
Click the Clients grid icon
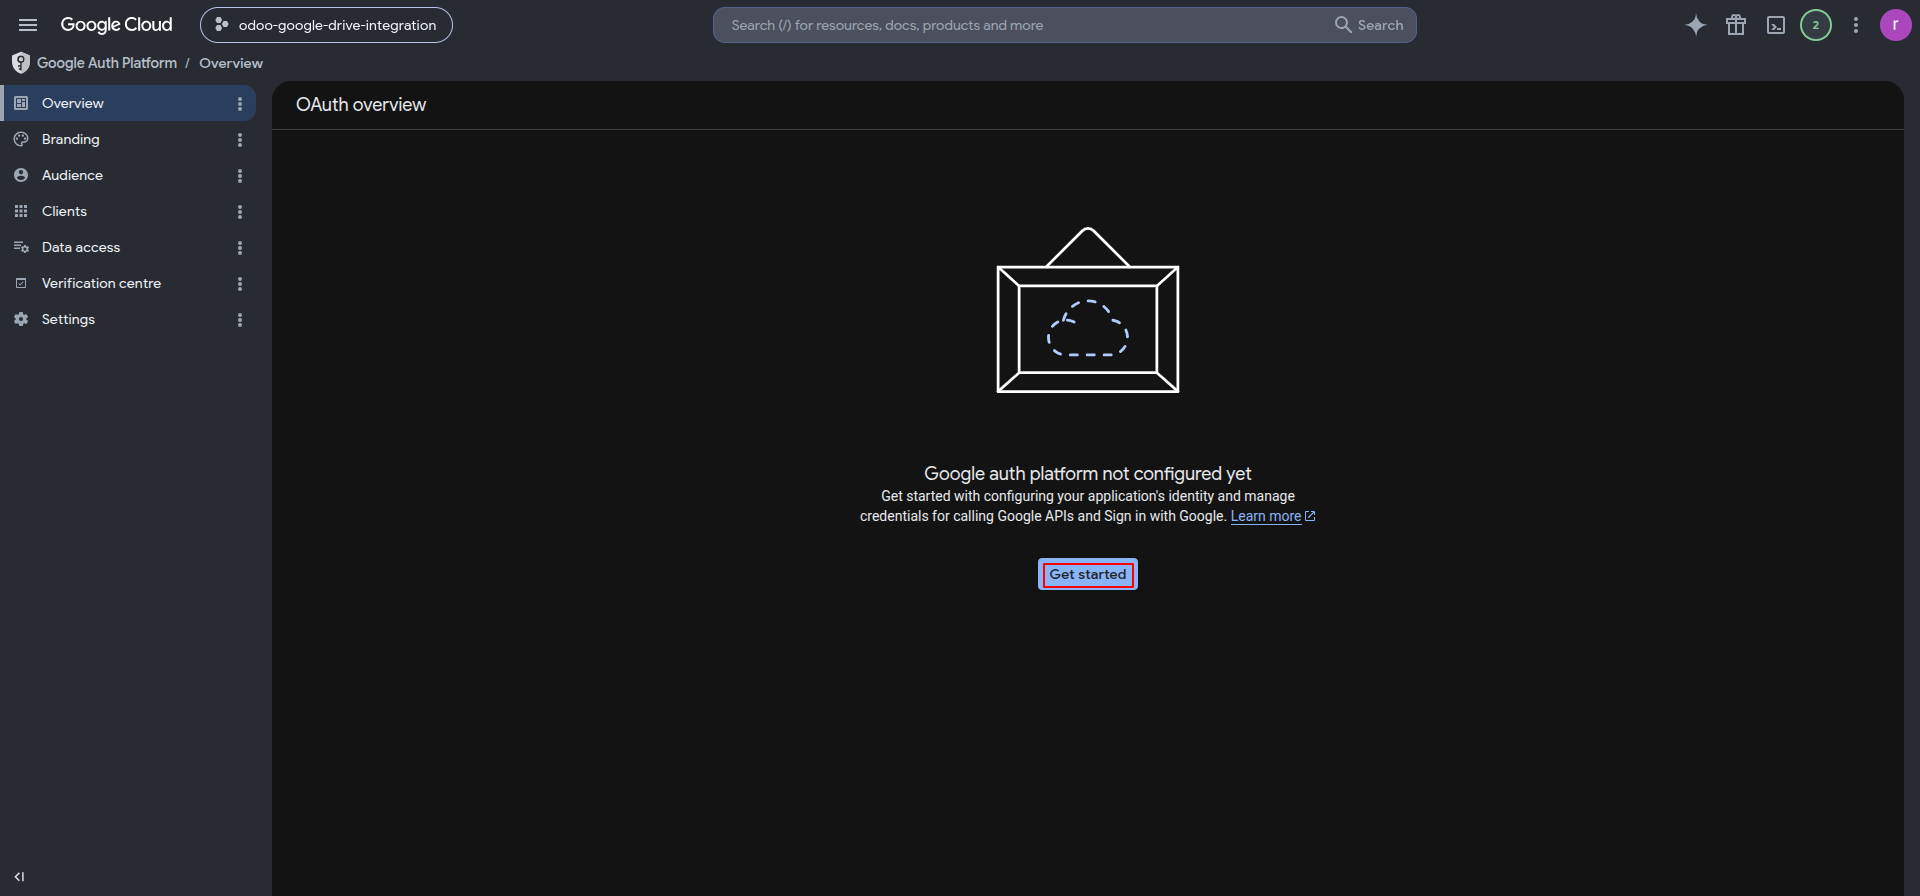[x=21, y=211]
